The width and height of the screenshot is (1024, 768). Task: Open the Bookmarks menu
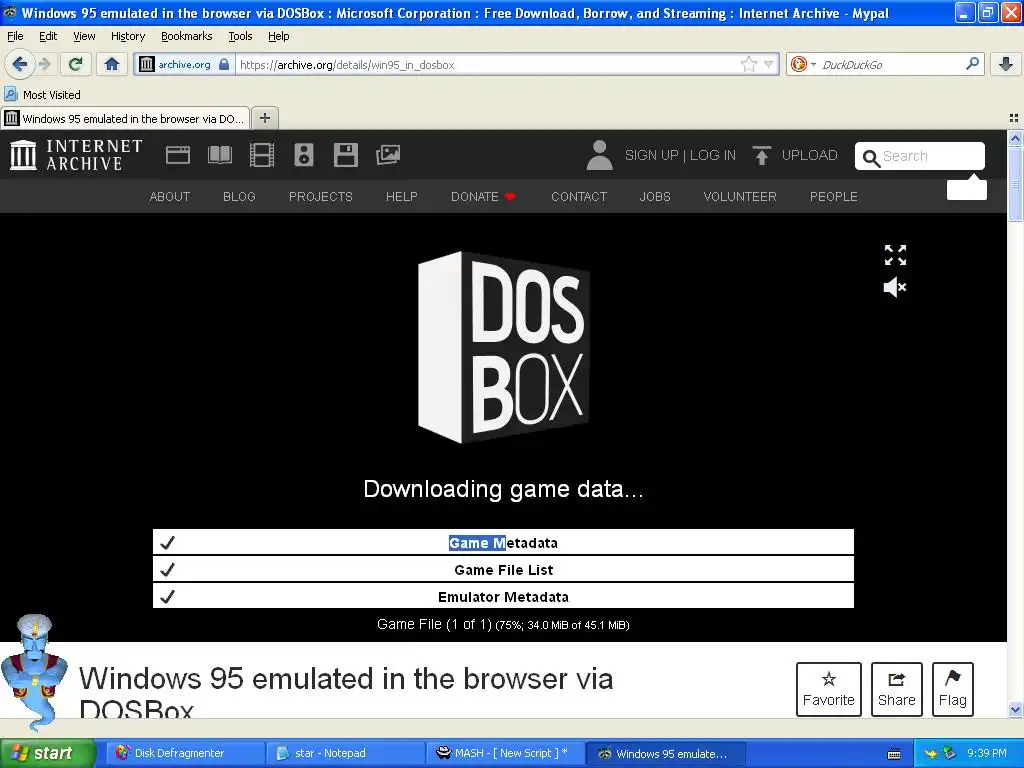187,36
